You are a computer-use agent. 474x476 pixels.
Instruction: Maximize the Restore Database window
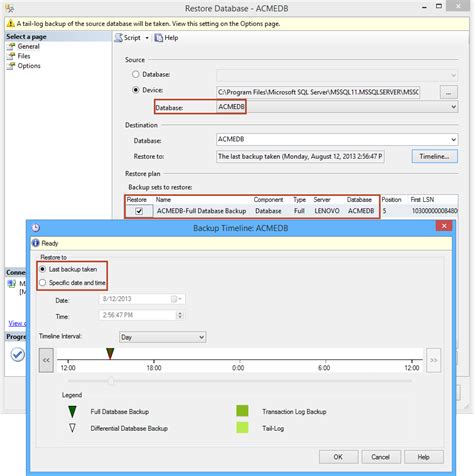pos(439,6)
